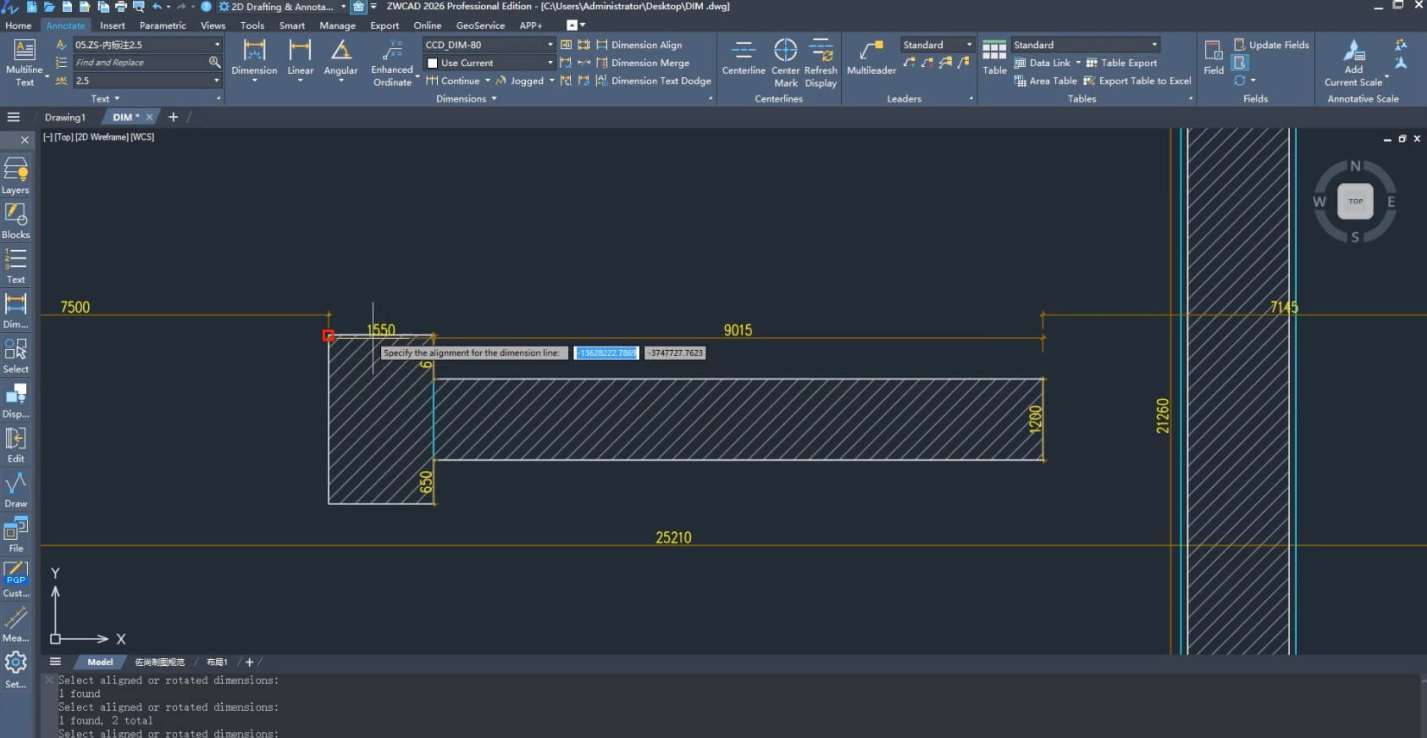This screenshot has height=738, width=1427.
Task: Open the 05.ZS text style dropdown
Action: (x=217, y=45)
